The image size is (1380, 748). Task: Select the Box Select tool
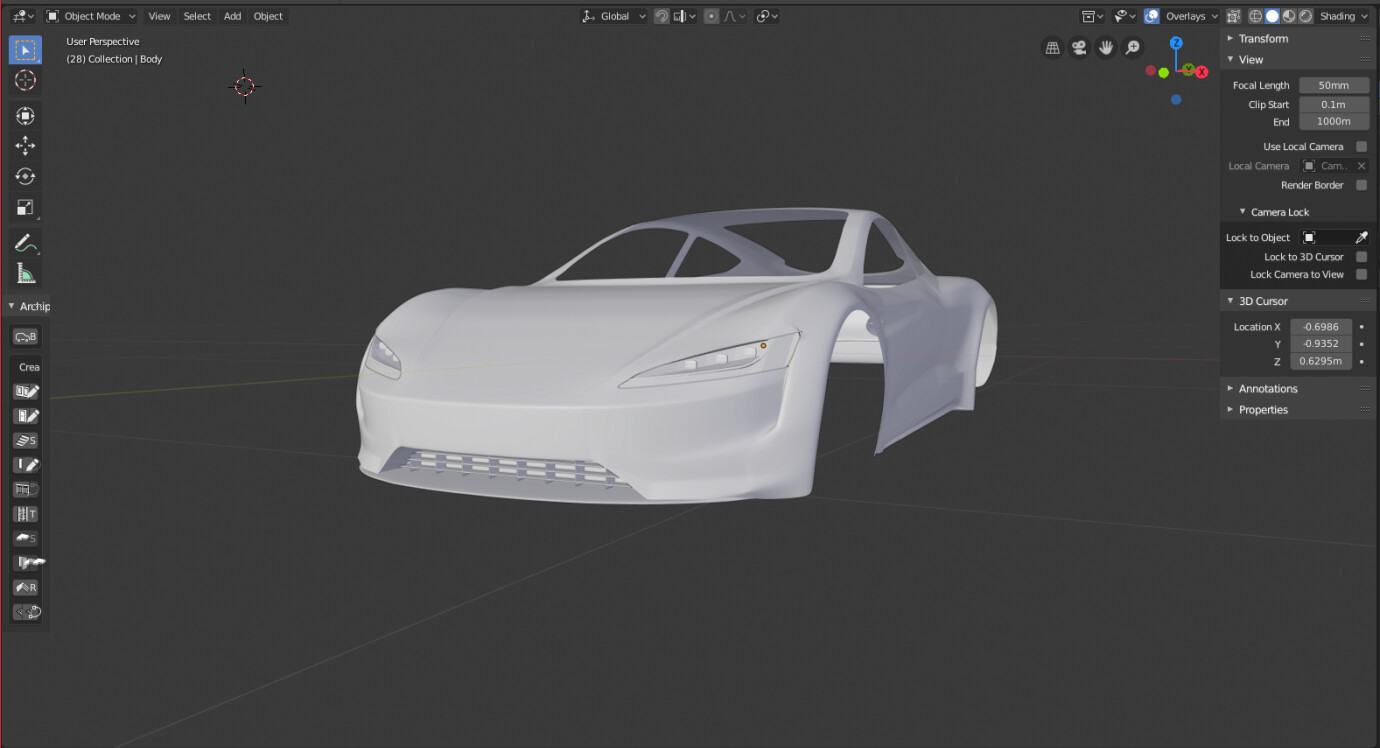pyautogui.click(x=24, y=49)
